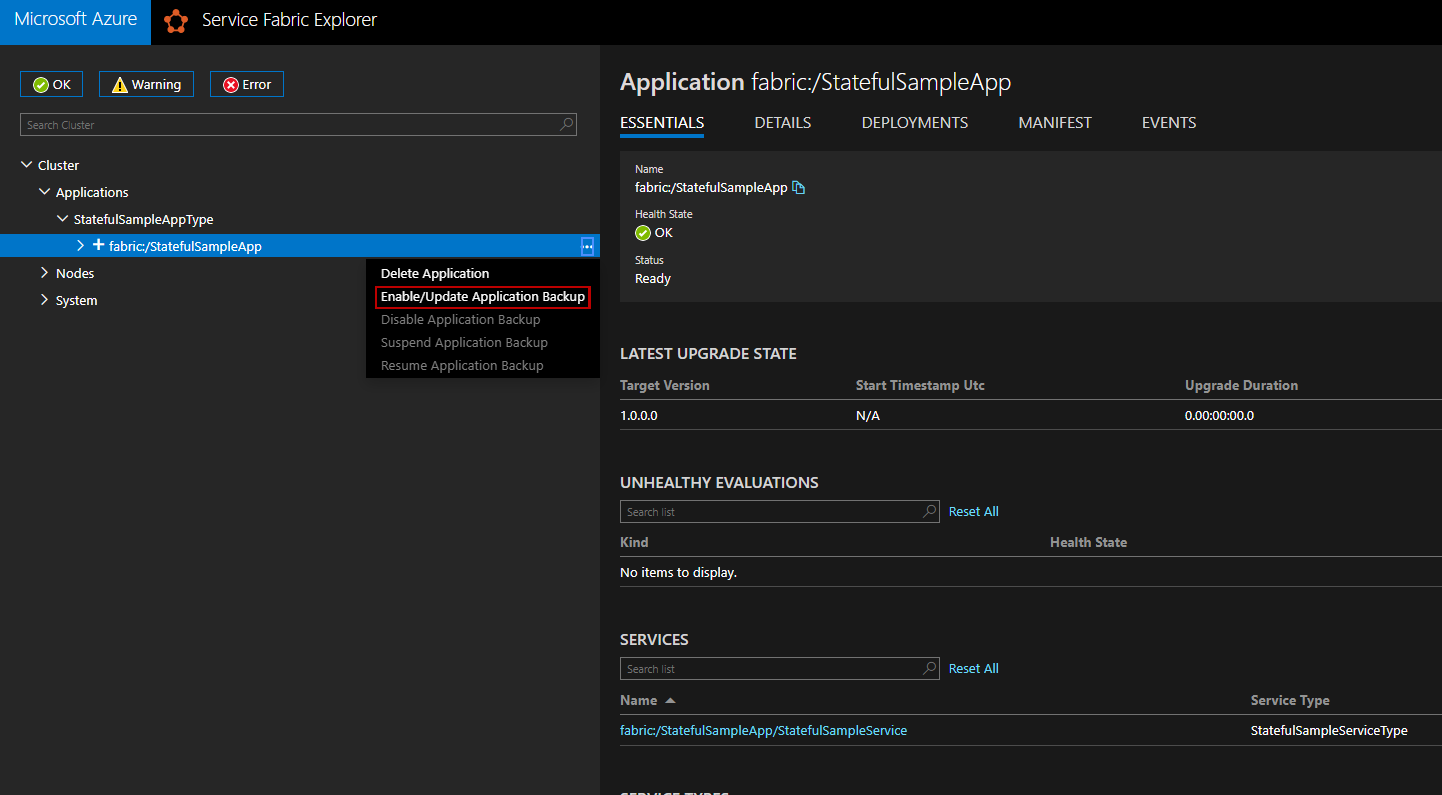
Task: Click the search magnifier in Search Cluster box
Action: click(x=566, y=125)
